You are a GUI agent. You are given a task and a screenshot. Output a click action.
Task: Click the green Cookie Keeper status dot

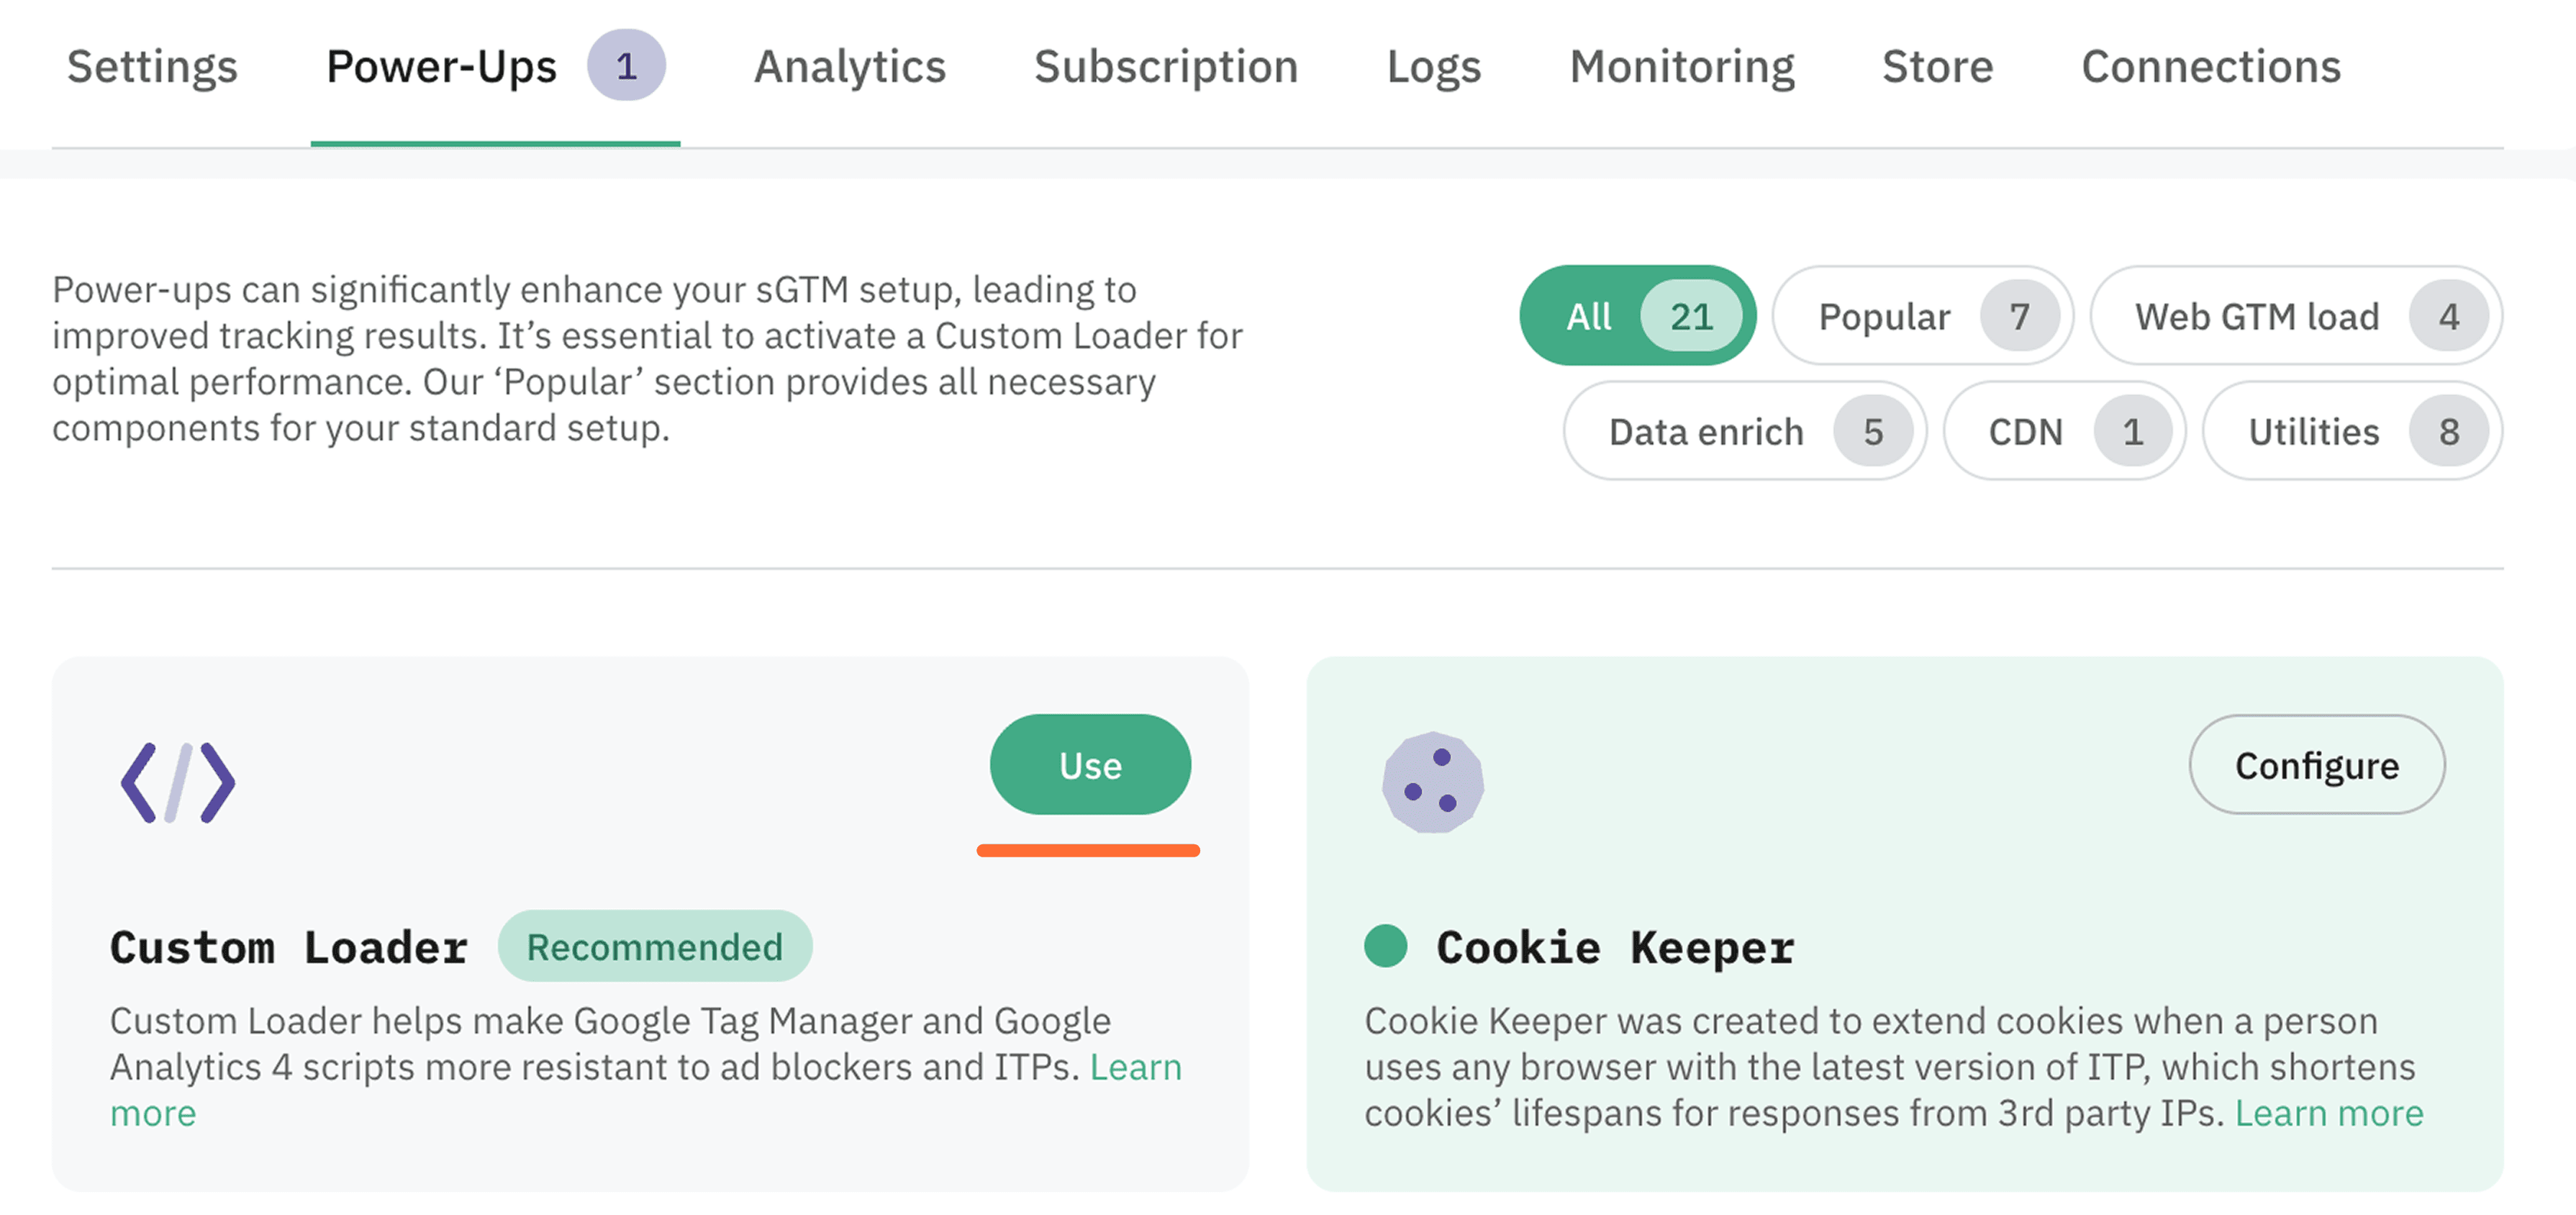tap(1385, 946)
